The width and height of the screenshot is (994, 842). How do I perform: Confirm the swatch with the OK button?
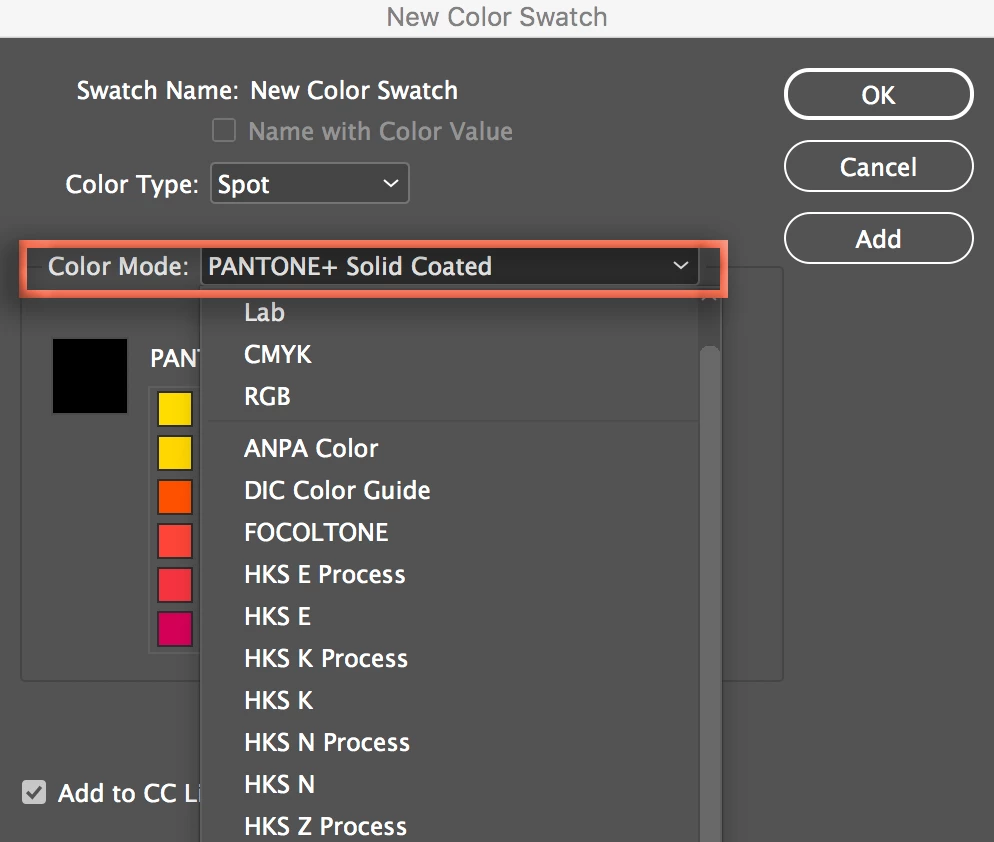878,94
